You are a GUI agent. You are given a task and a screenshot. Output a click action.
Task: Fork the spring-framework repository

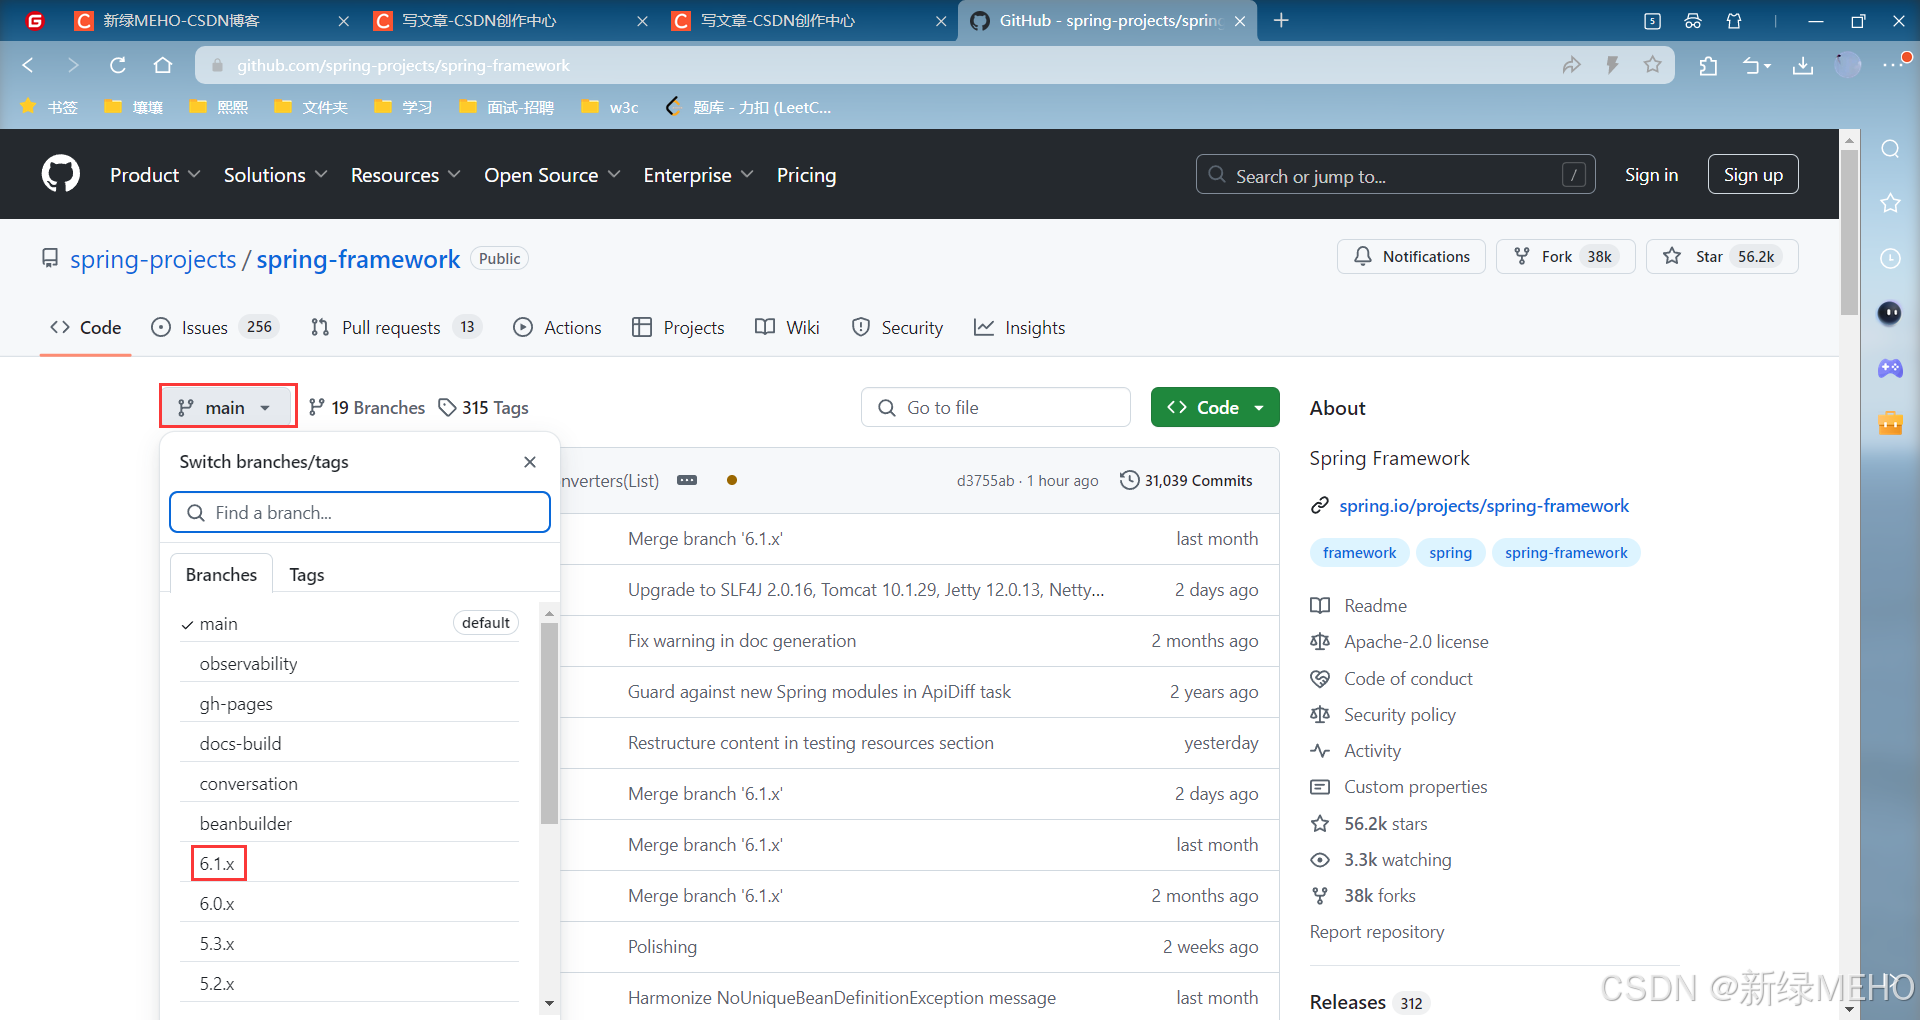1565,256
